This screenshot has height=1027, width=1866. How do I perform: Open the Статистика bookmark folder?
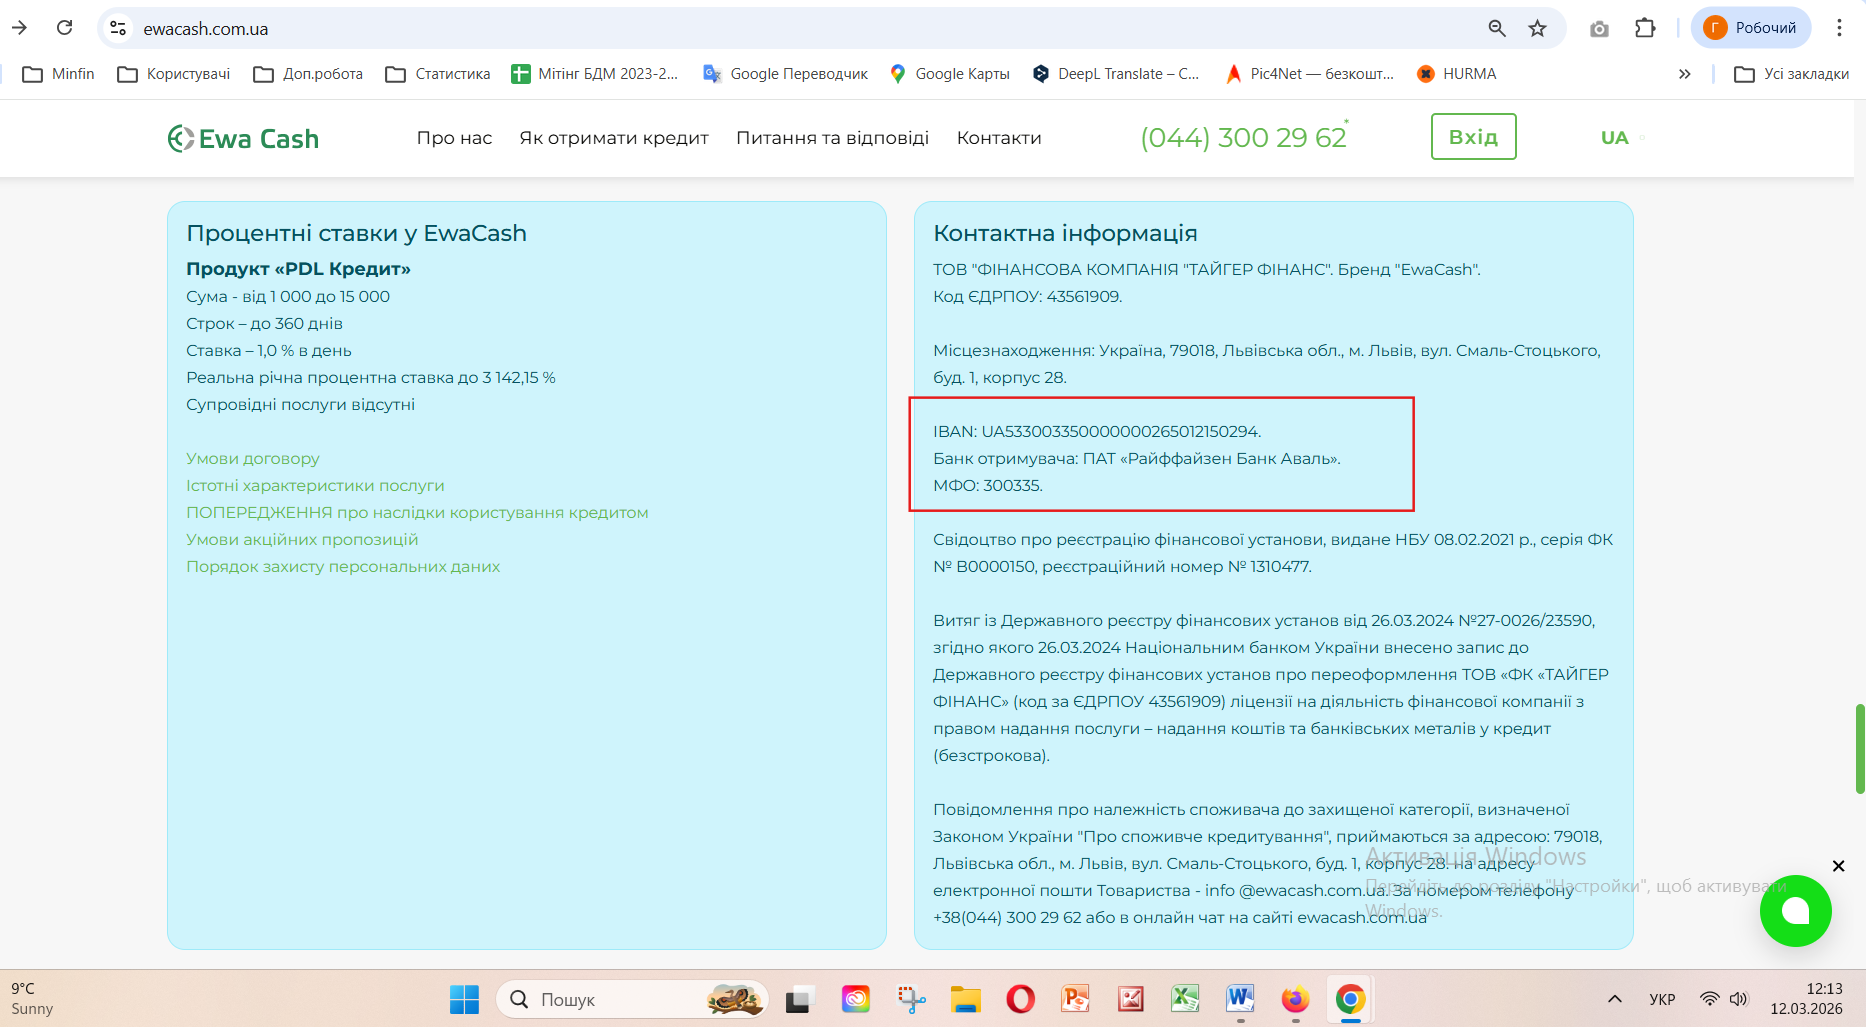pyautogui.click(x=438, y=74)
